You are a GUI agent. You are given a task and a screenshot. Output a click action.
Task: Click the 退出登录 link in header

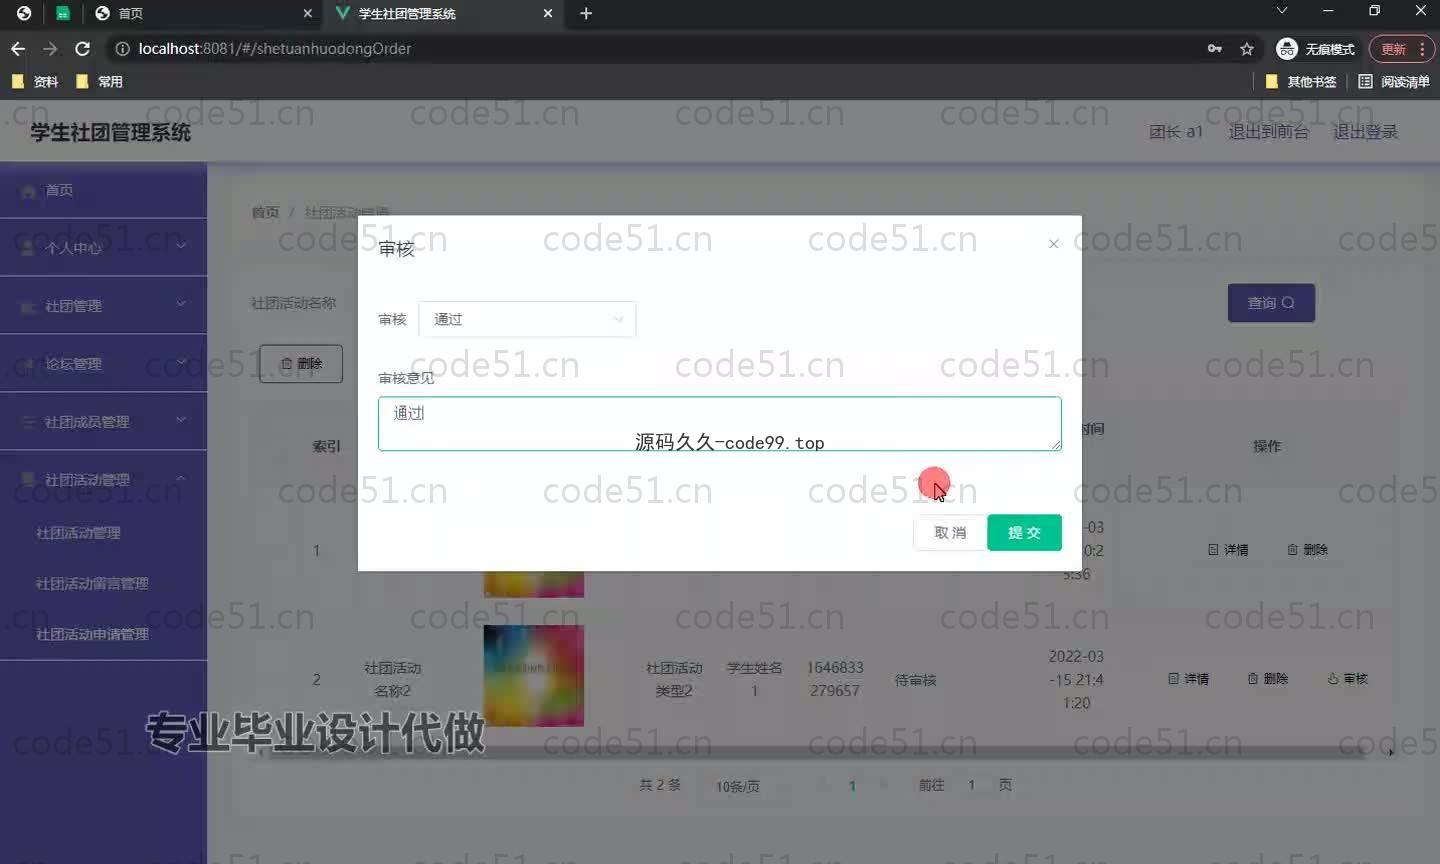point(1365,132)
